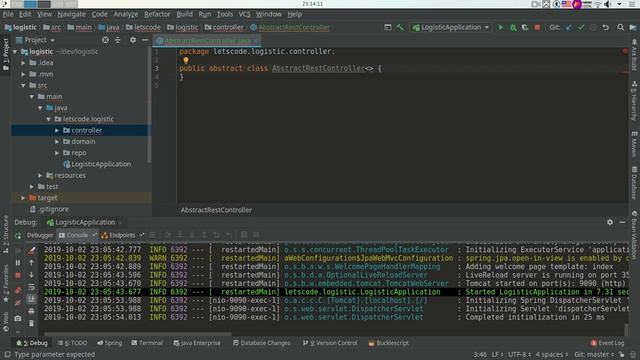The image size is (640, 360).
Task: Open the Terminal tool window
Action: click(147, 343)
